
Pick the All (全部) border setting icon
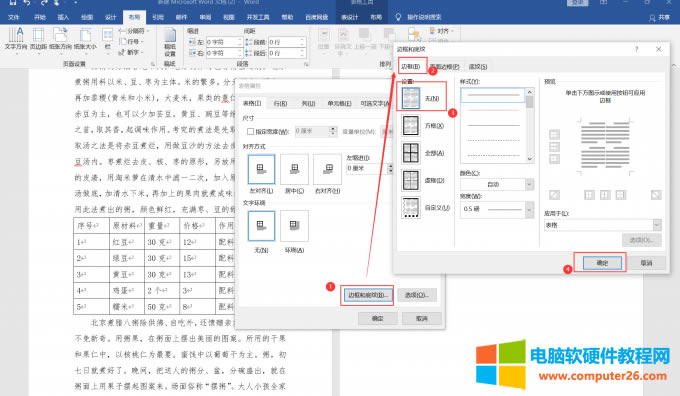point(411,153)
